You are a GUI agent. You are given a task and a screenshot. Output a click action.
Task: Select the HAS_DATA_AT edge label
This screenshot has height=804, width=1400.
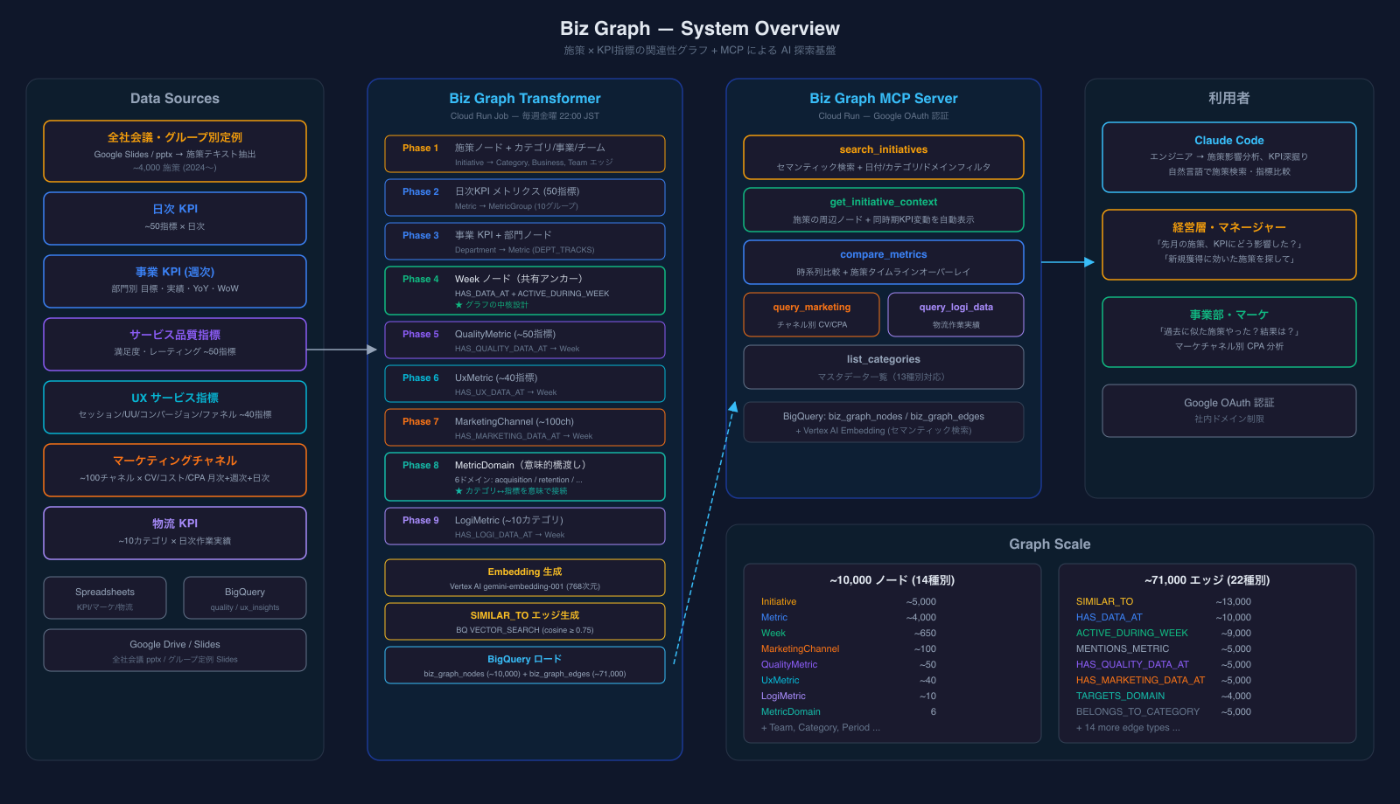click(1109, 617)
